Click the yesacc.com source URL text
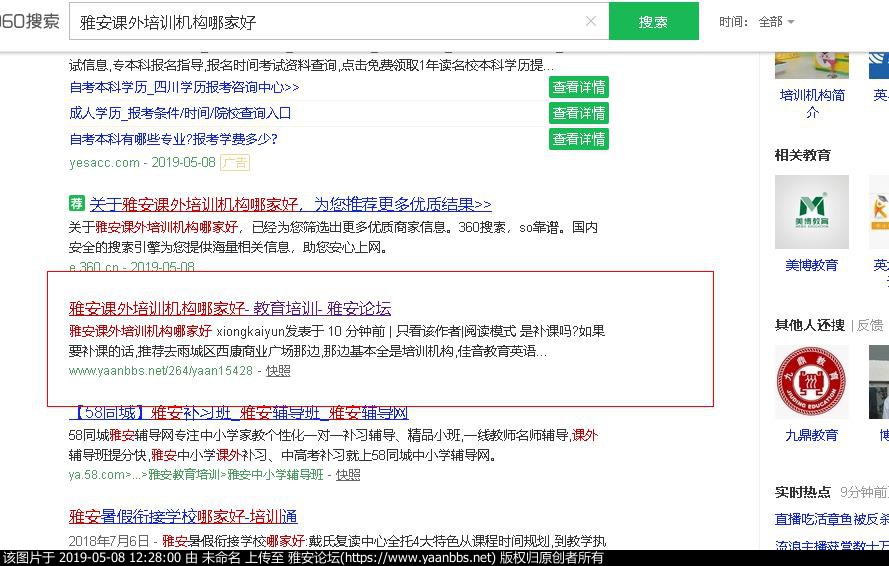 point(104,163)
